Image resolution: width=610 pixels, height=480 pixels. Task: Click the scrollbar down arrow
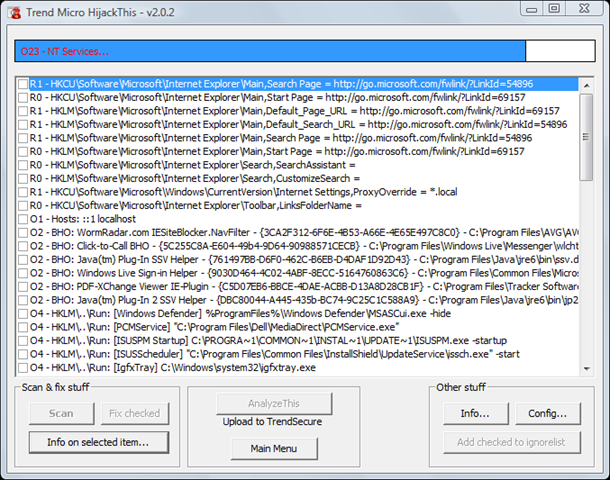coord(586,368)
